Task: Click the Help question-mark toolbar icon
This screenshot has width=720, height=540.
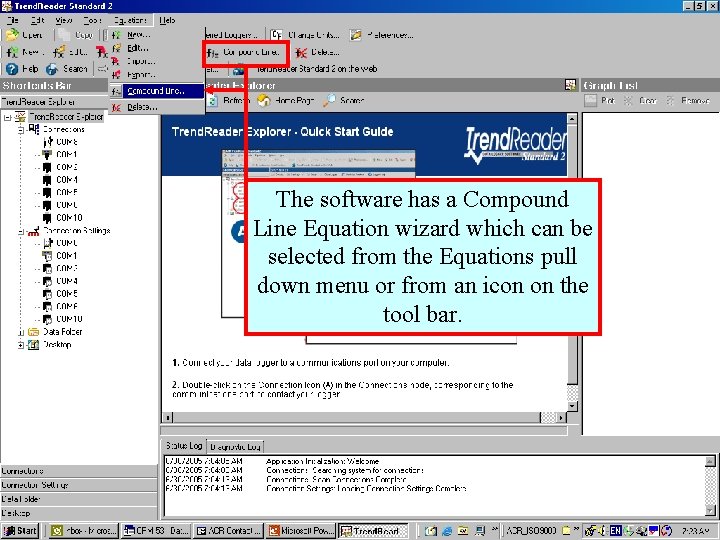Action: tap(12, 69)
